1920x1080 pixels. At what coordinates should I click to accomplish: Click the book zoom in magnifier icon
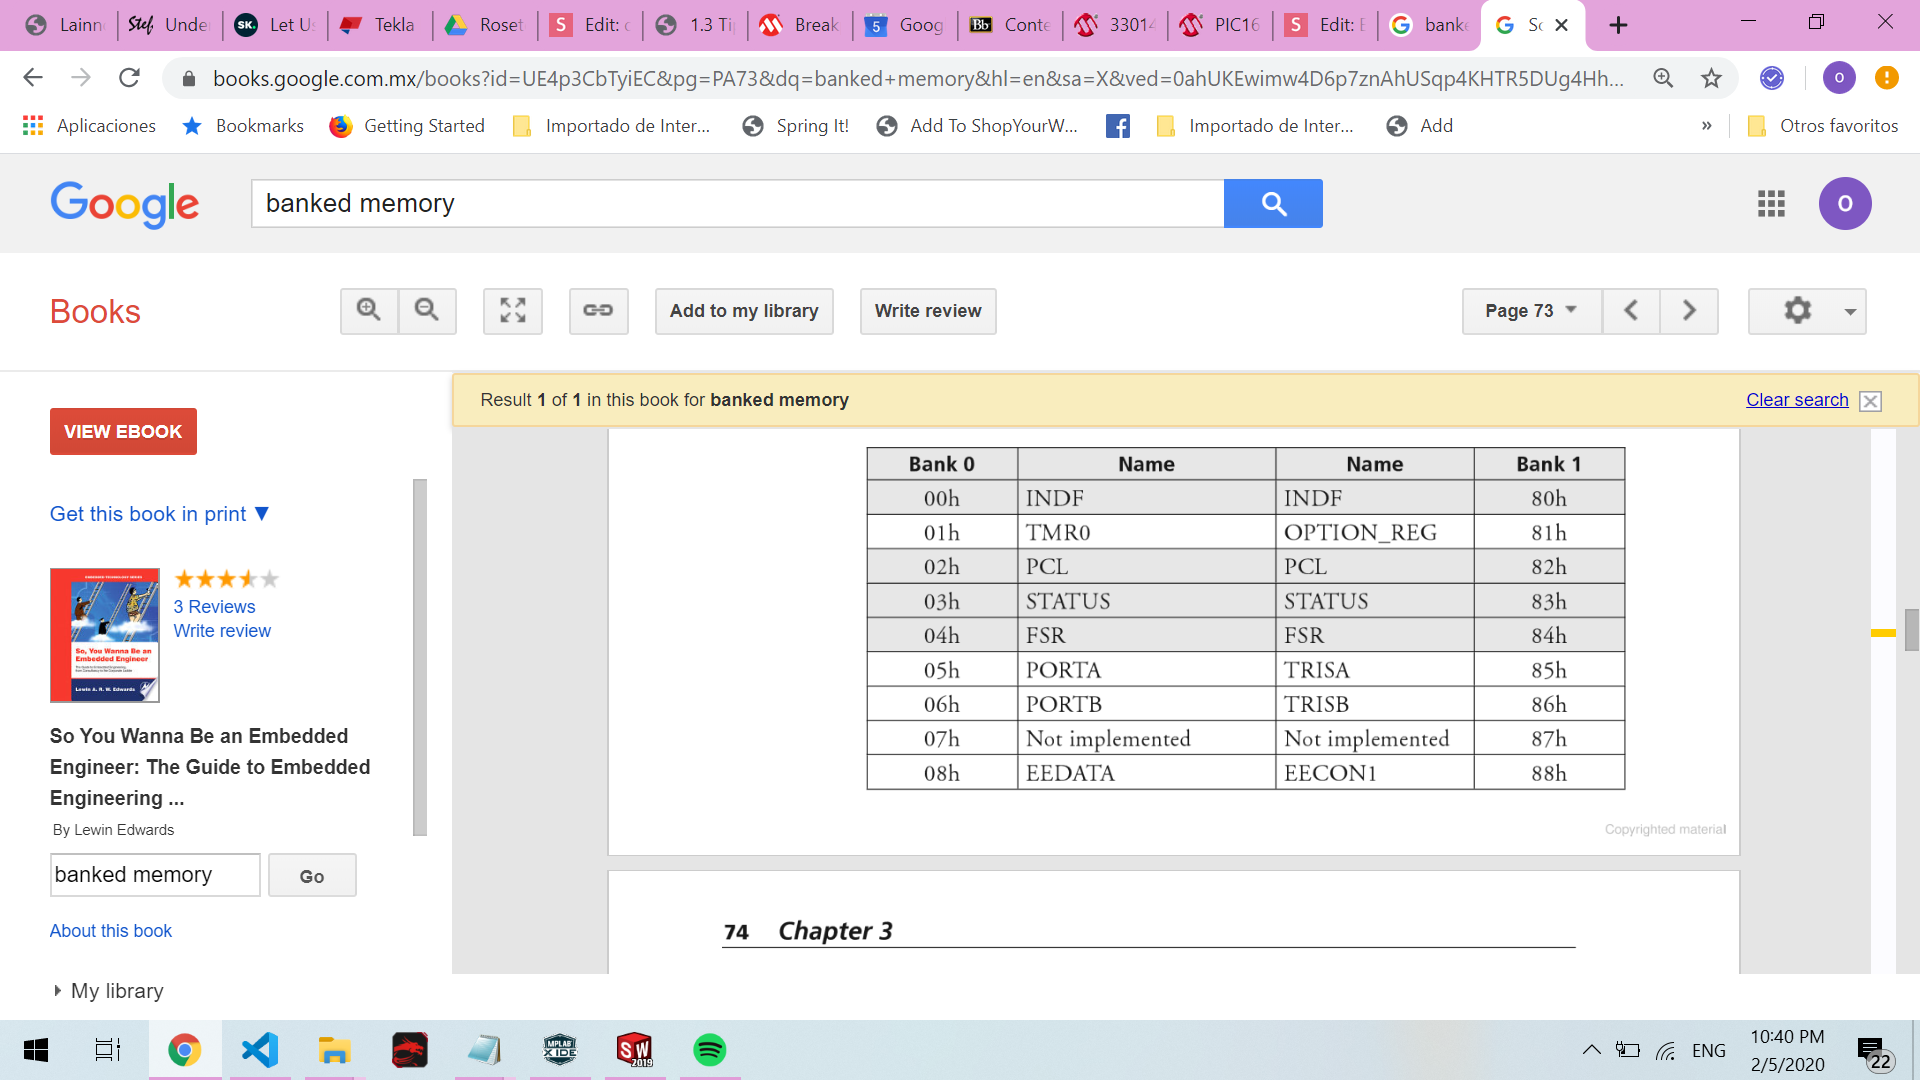click(369, 311)
